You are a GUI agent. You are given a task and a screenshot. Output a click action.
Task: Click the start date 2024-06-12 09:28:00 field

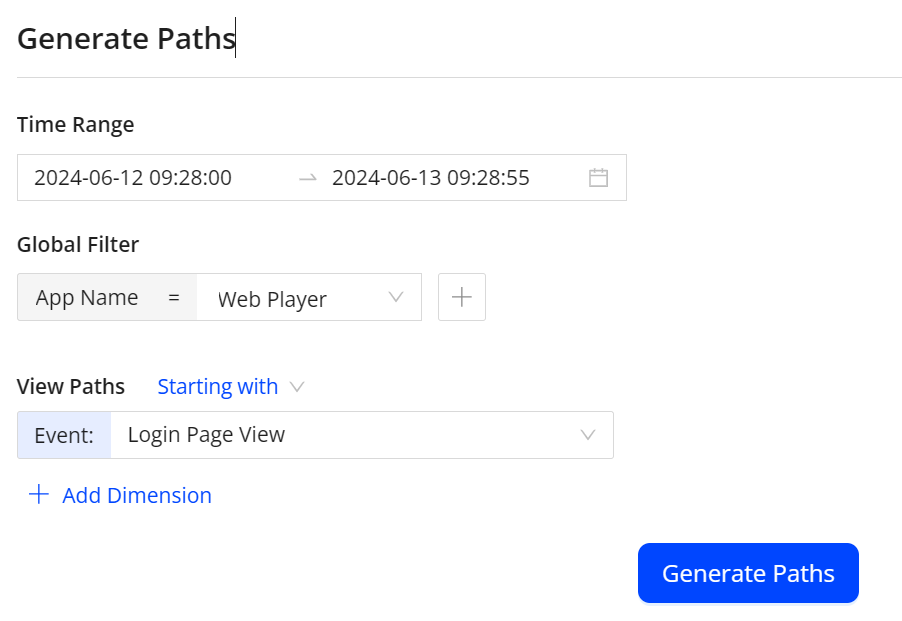tap(133, 178)
